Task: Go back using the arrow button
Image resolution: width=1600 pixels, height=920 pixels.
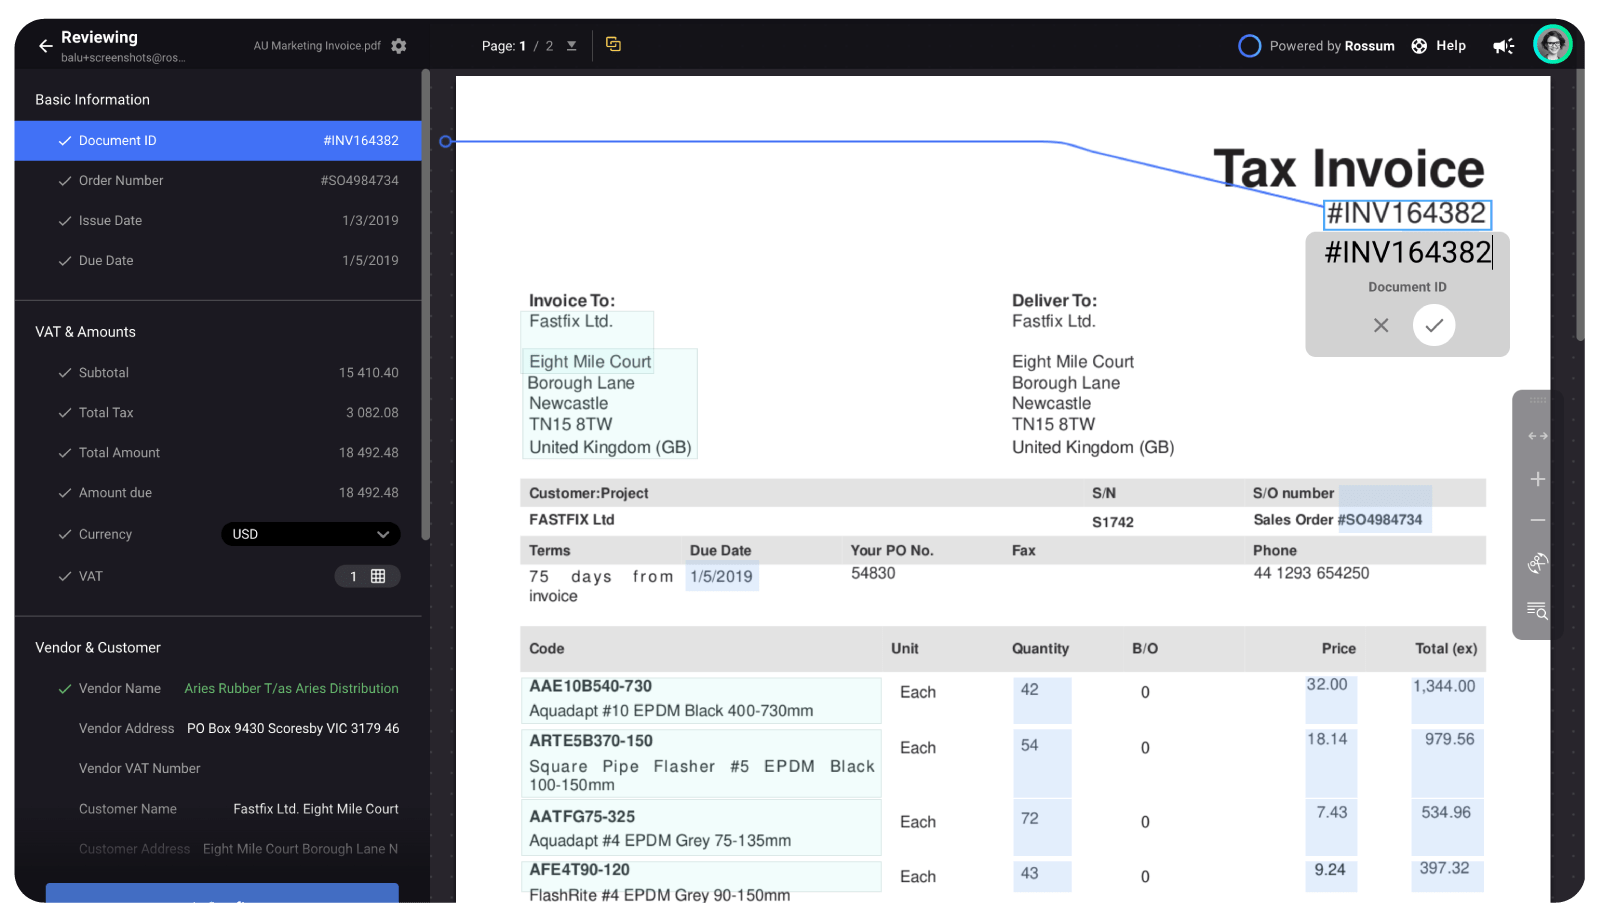Action: 45,45
